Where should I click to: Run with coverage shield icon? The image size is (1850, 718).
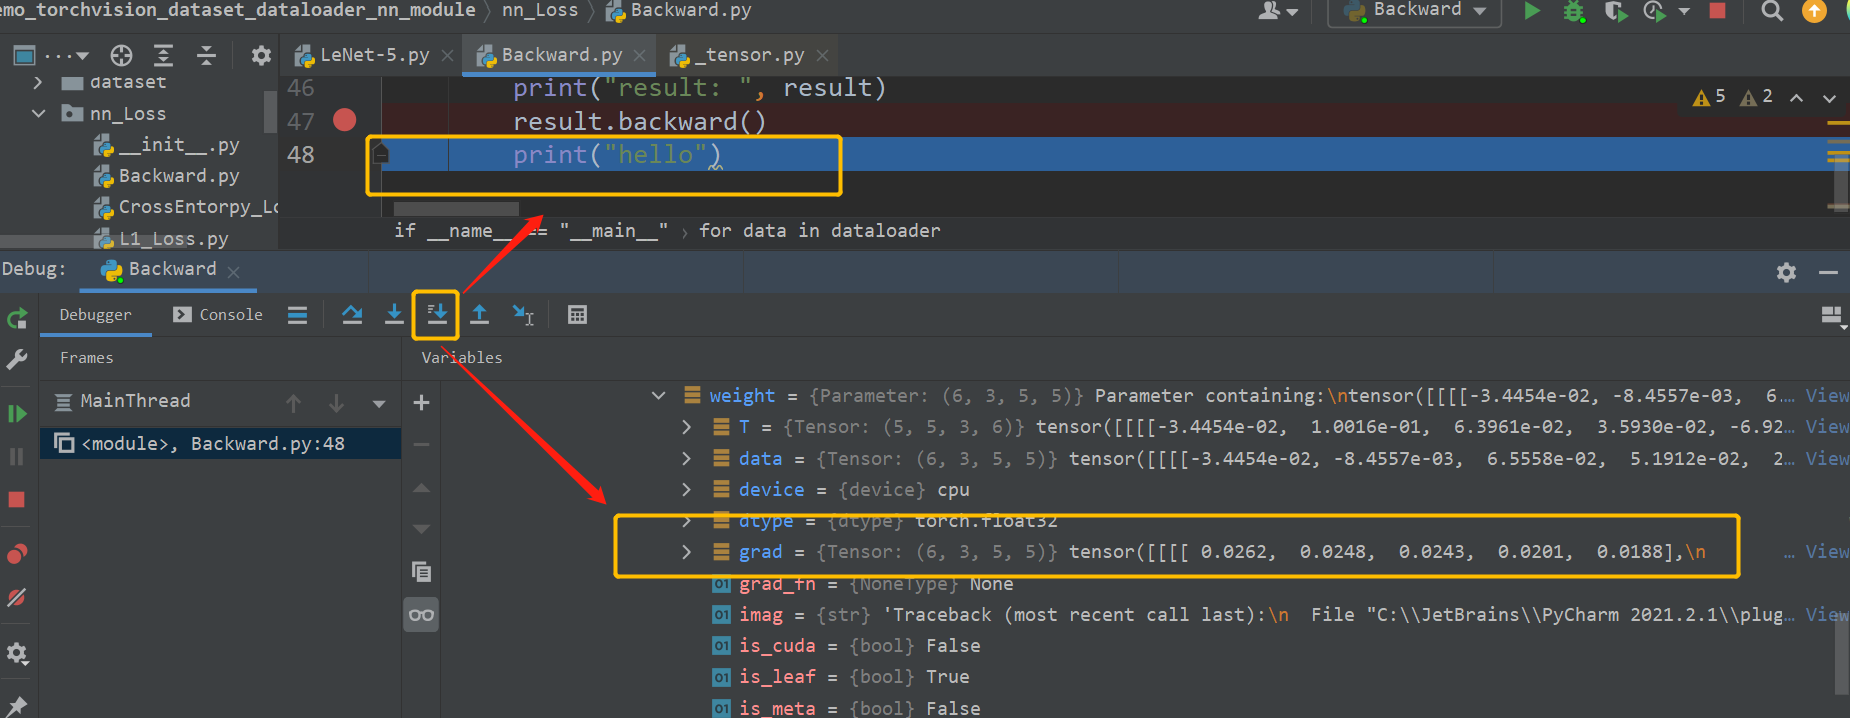pos(1615,11)
